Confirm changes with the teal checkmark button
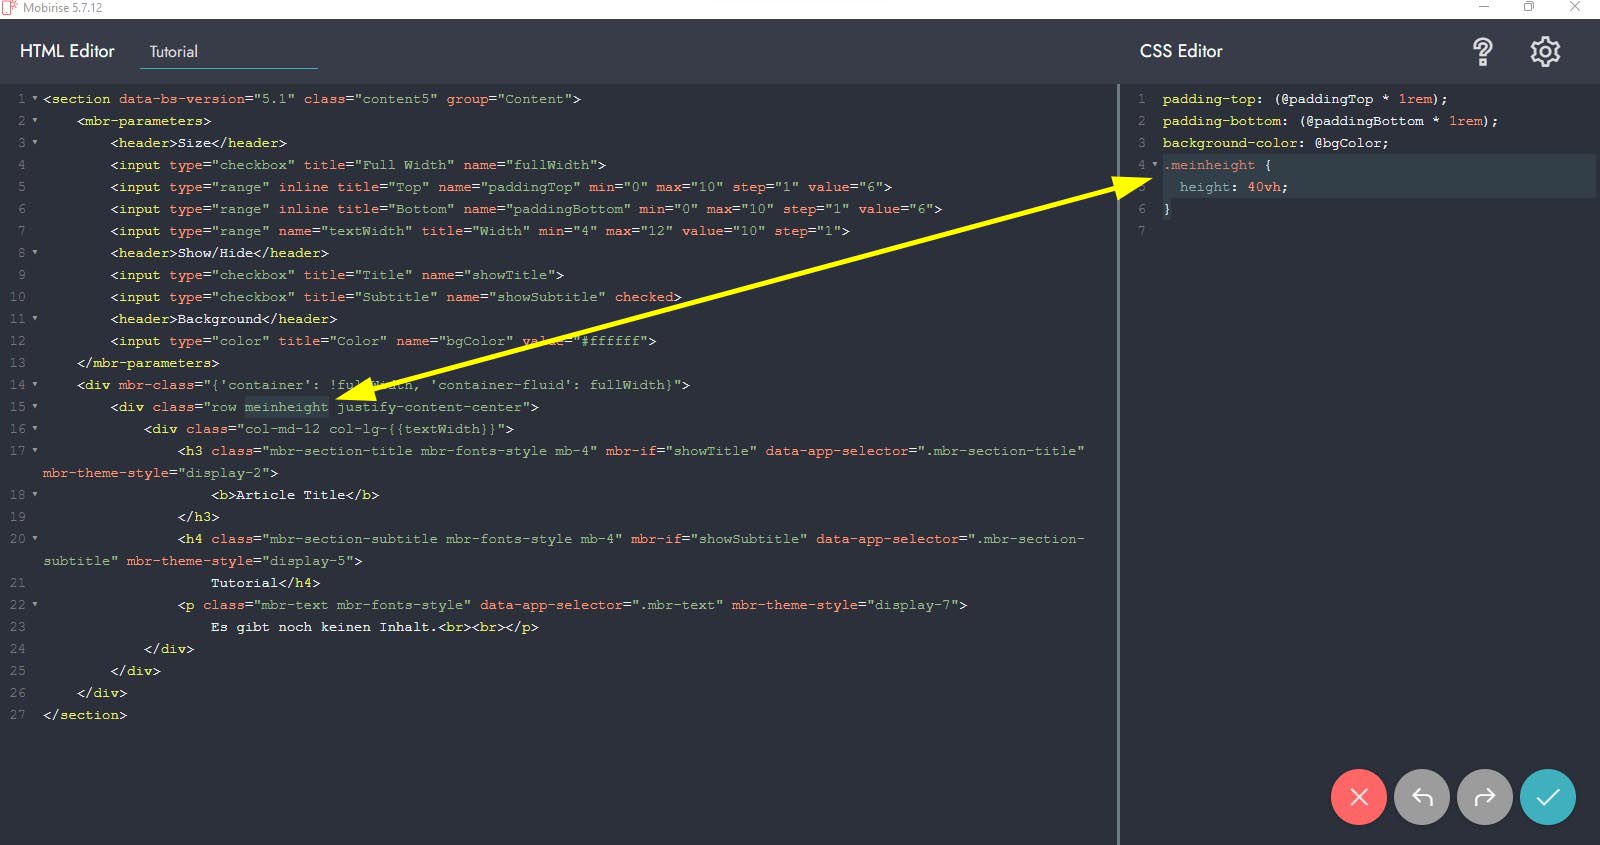Image resolution: width=1600 pixels, height=845 pixels. (x=1547, y=797)
